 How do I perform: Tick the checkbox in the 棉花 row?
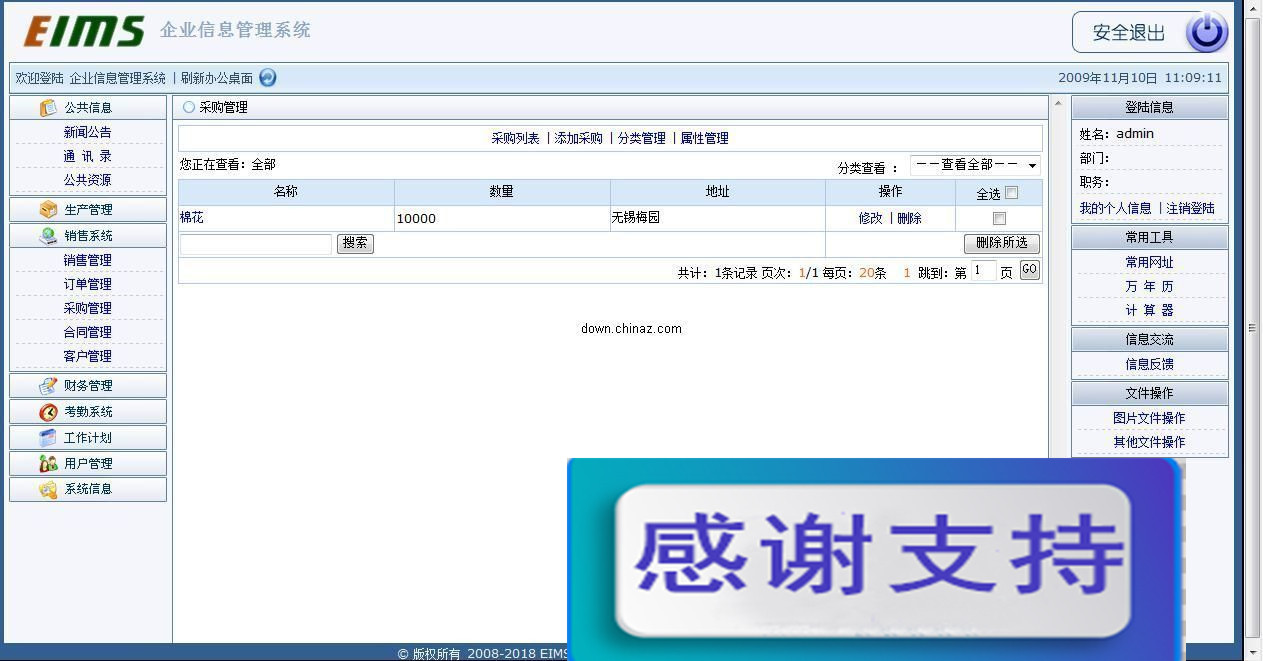click(x=999, y=218)
